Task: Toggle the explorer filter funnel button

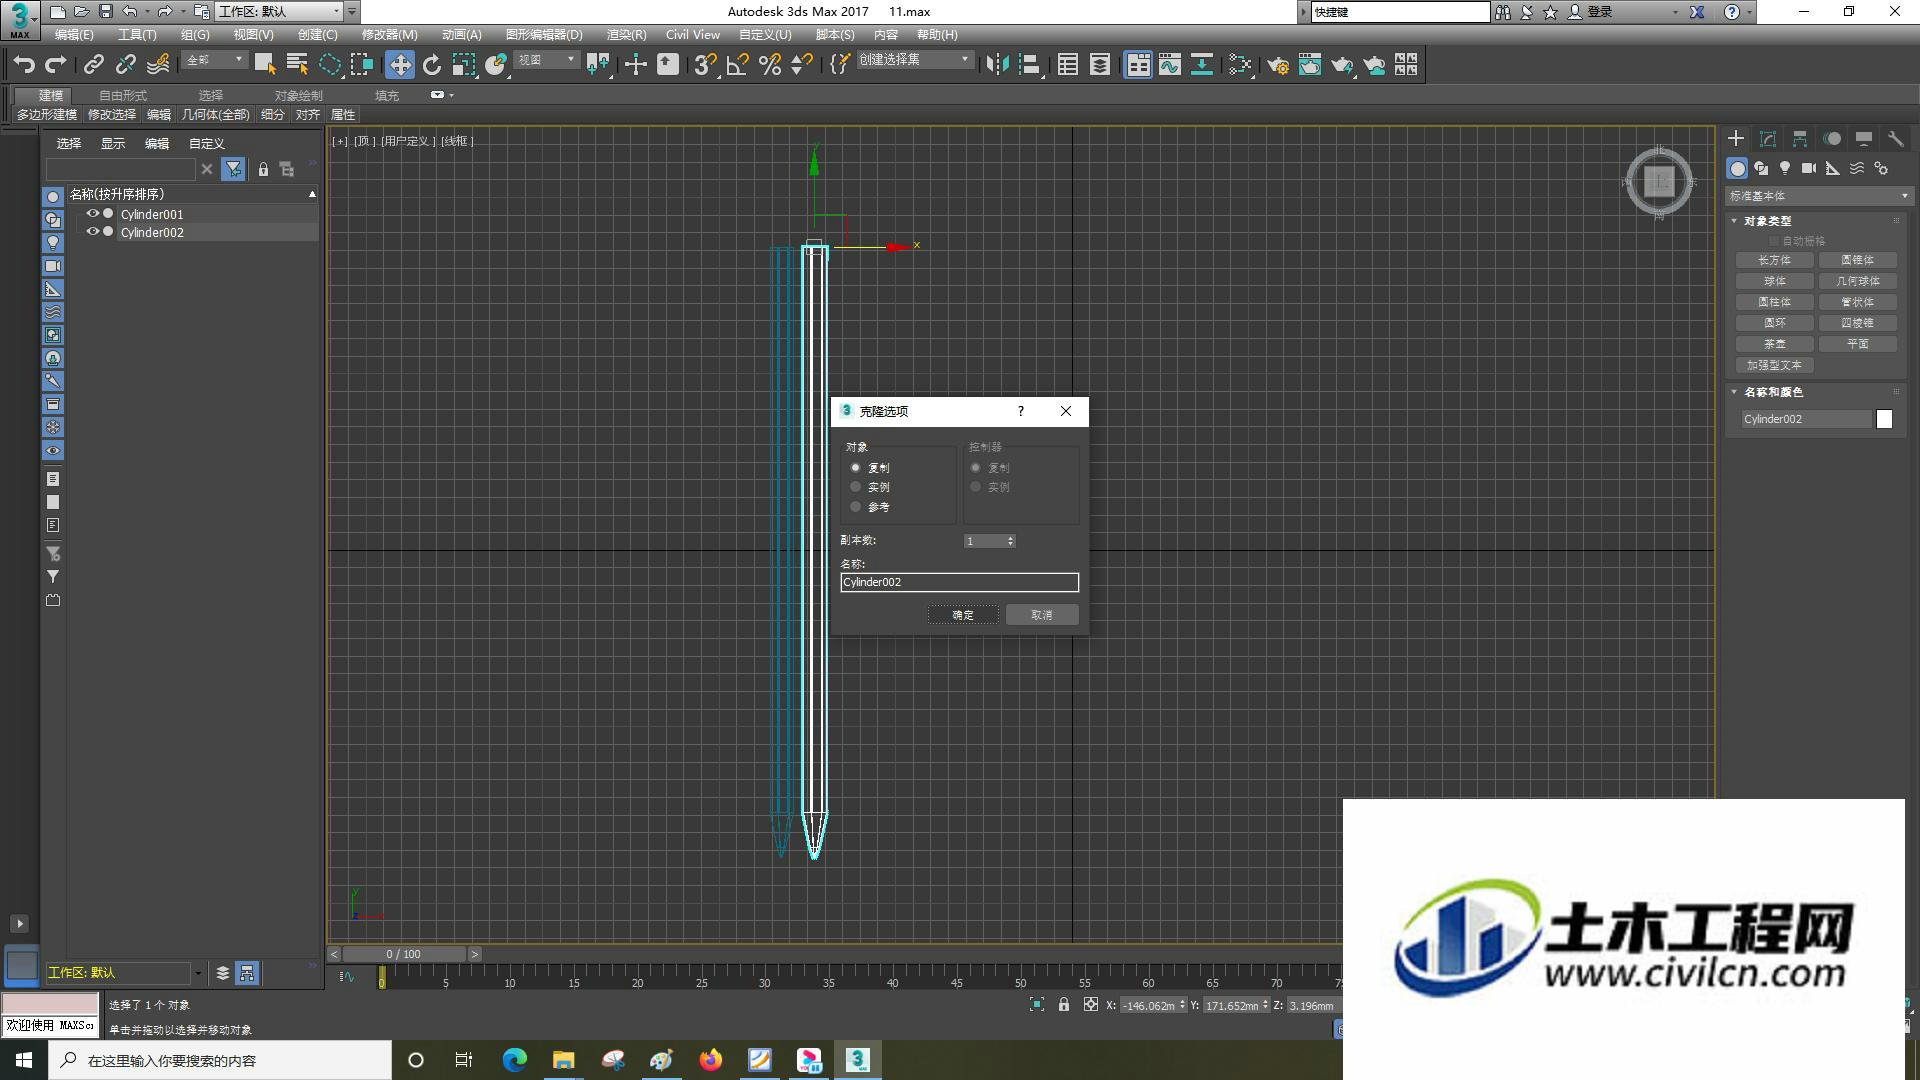Action: pyautogui.click(x=233, y=169)
